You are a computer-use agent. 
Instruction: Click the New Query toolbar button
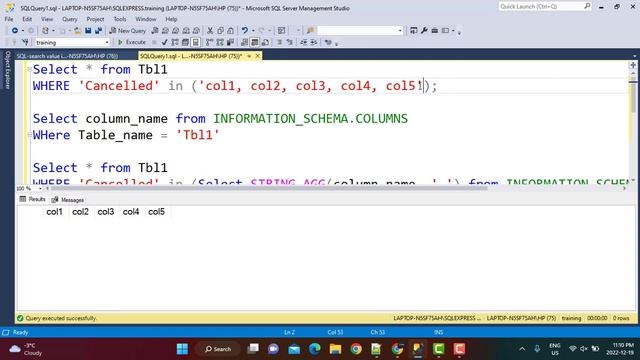point(129,31)
